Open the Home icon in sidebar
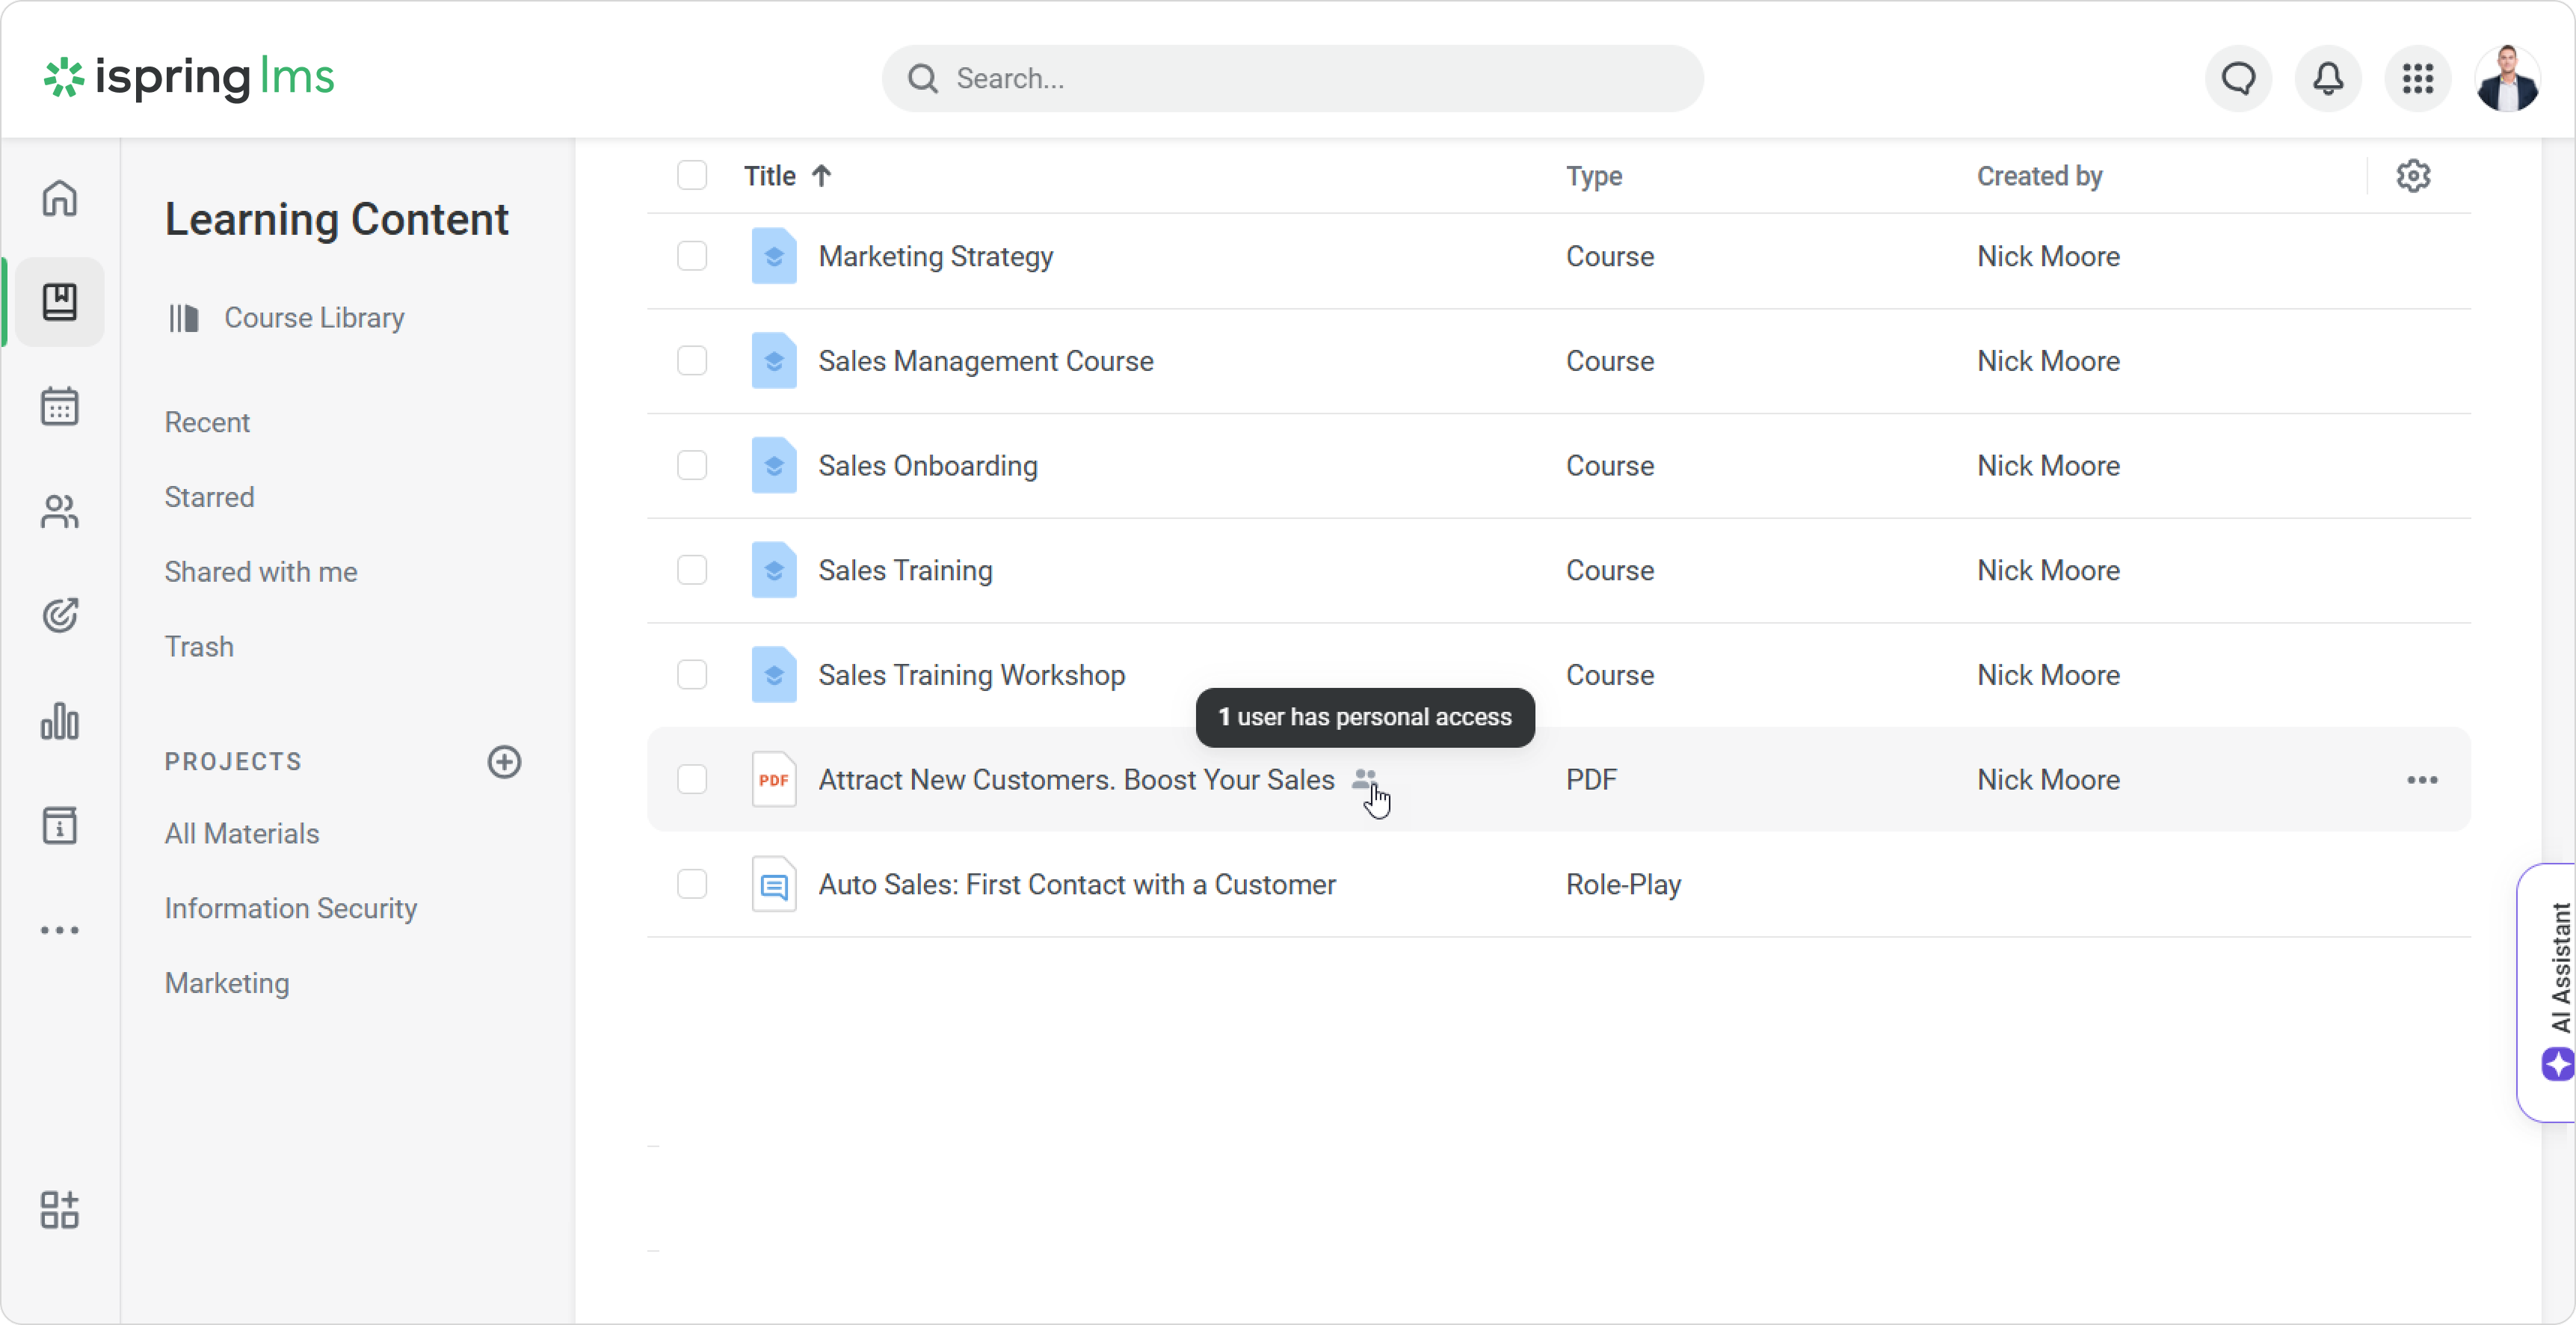This screenshot has width=2576, height=1325. tap(59, 198)
